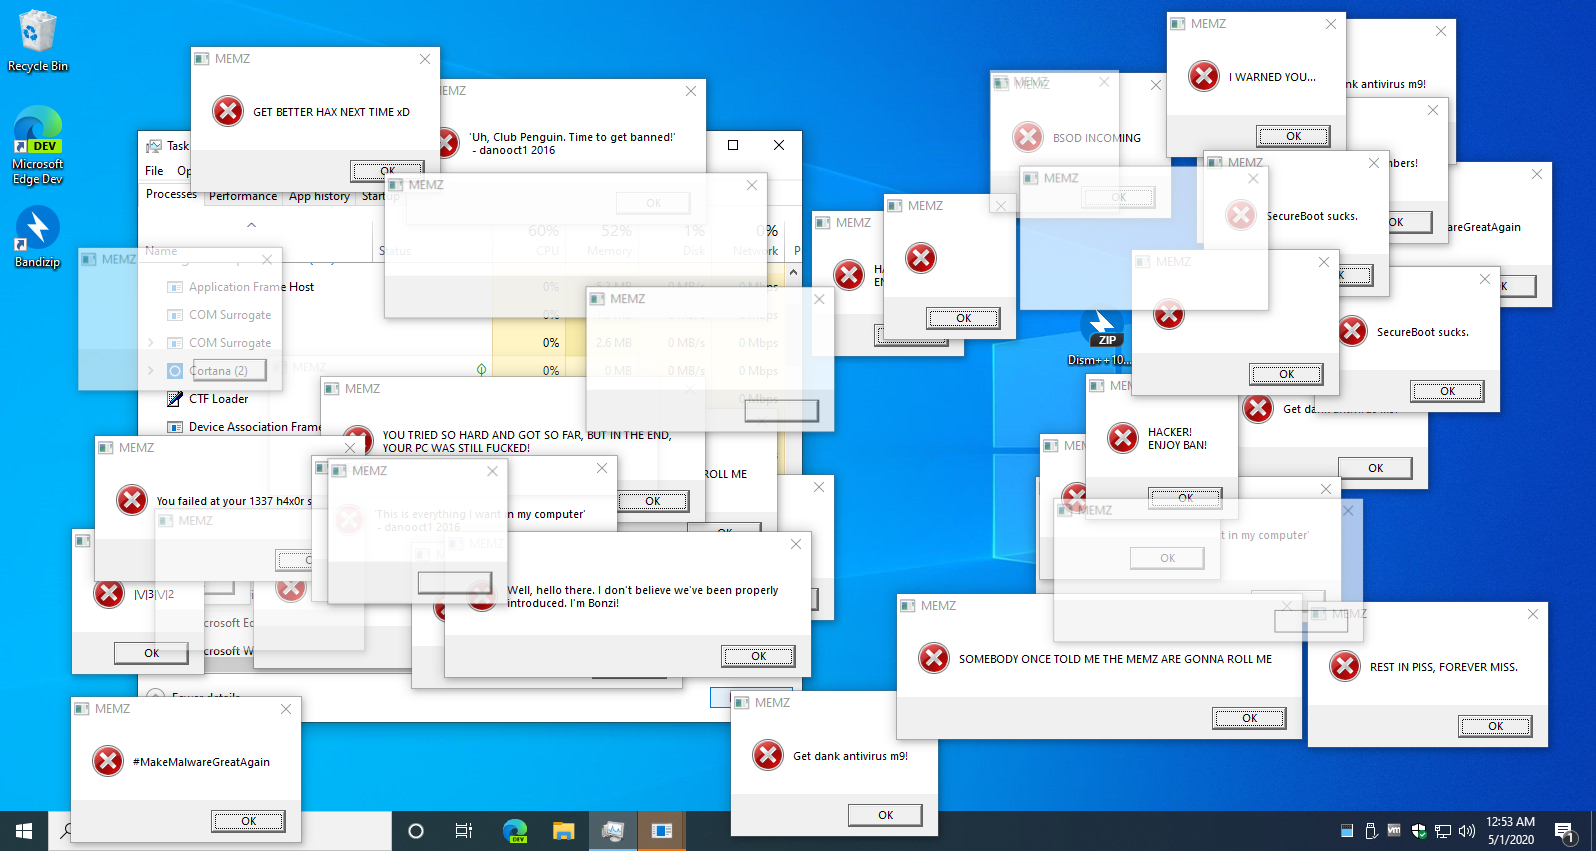The image size is (1596, 851).
Task: Select the Dism++ ZIP file on desktop
Action: pyautogui.click(x=1100, y=338)
